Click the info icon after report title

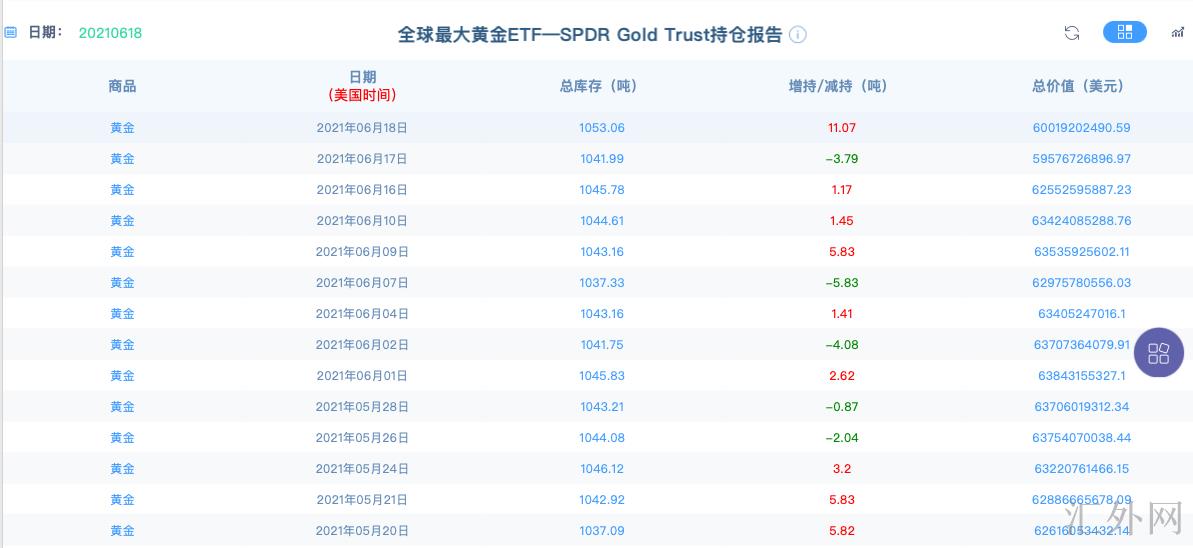pyautogui.click(x=797, y=34)
